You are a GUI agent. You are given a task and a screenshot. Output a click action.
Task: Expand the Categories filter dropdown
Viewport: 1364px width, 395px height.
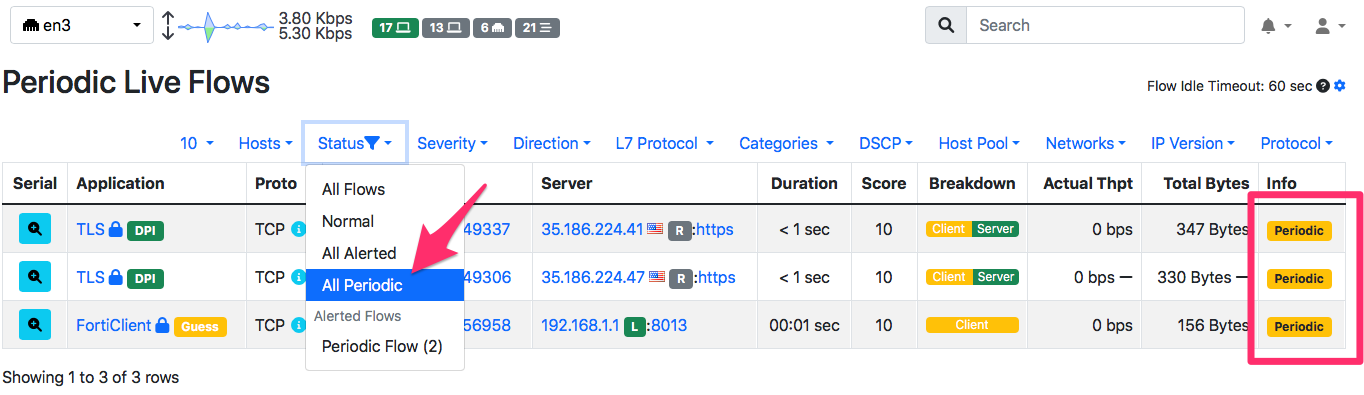[786, 143]
